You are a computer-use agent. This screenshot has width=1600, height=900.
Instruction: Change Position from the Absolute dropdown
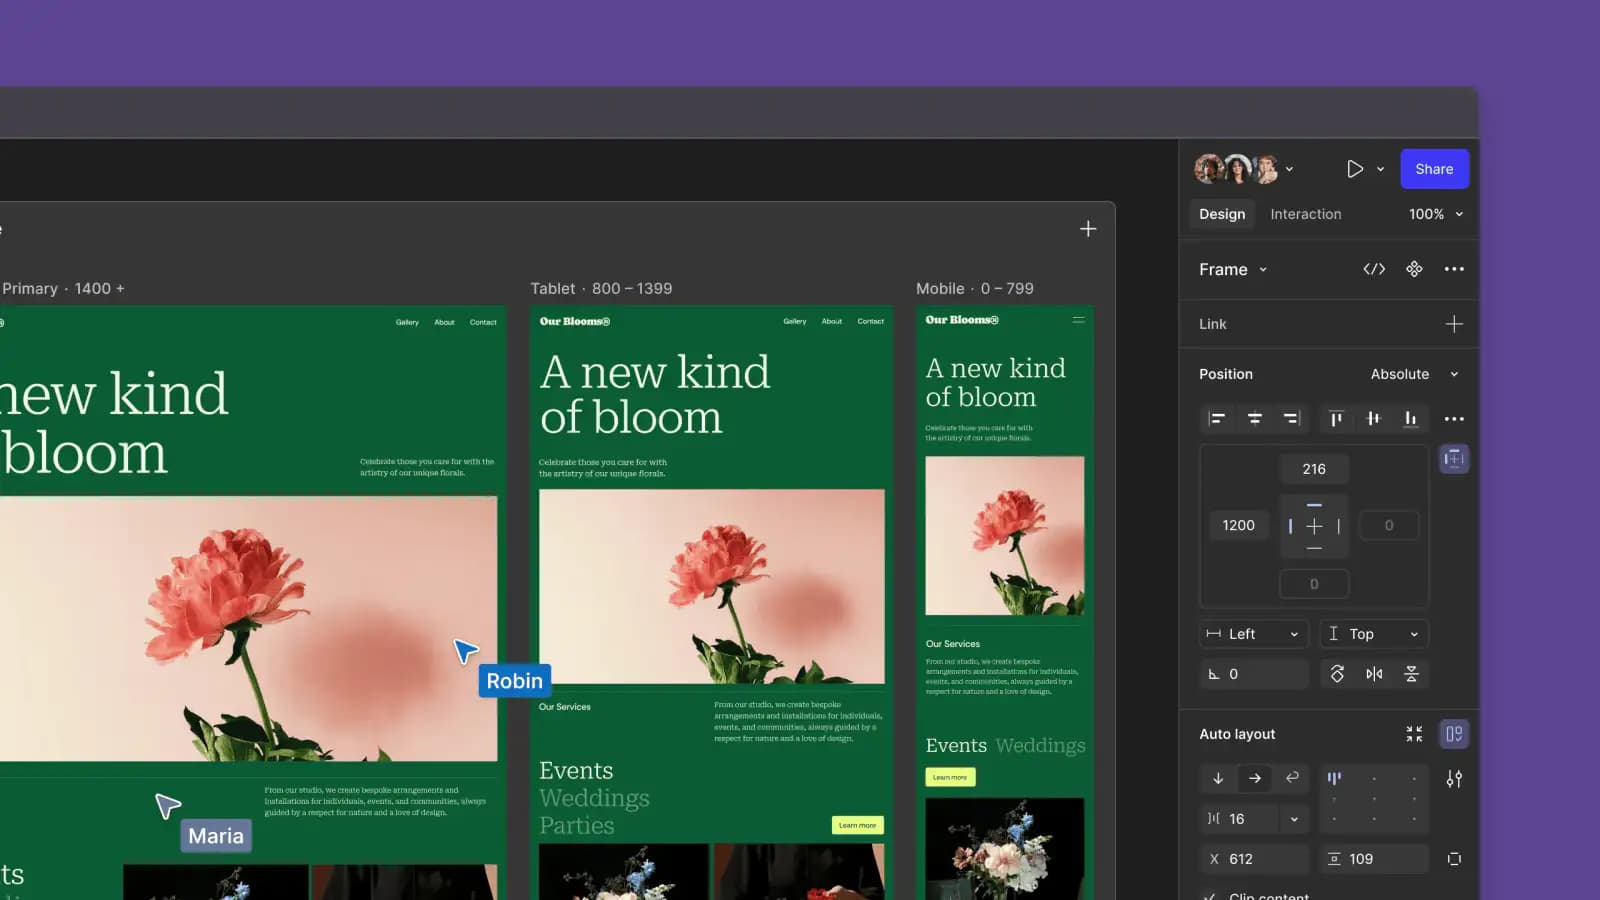1414,374
